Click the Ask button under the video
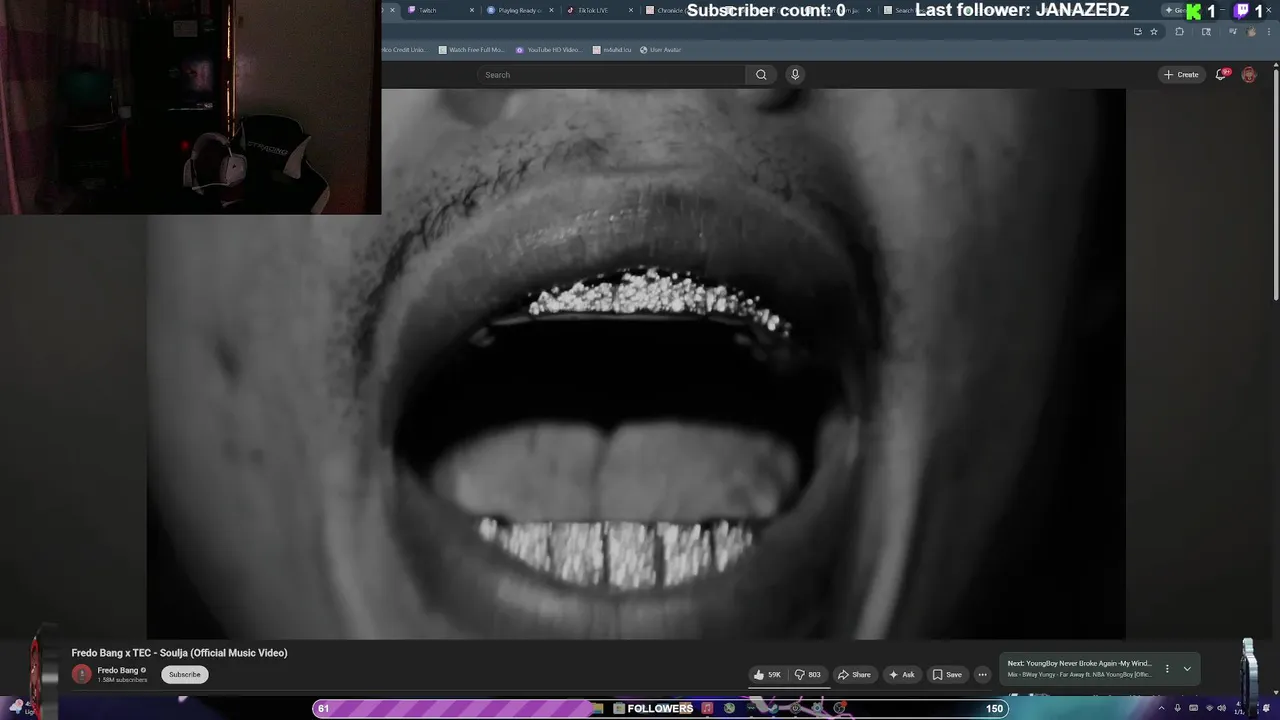 [901, 675]
